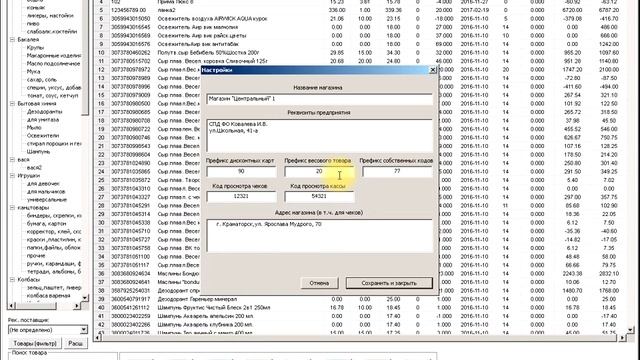640x360 pixels.
Task: Click the Отмена button in settings dialog
Action: click(319, 283)
